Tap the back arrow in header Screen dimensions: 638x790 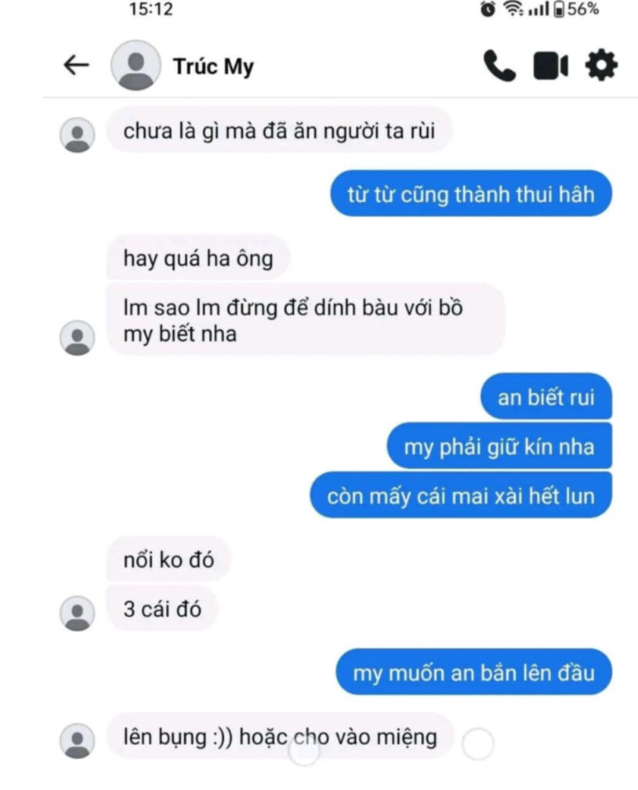coord(76,65)
